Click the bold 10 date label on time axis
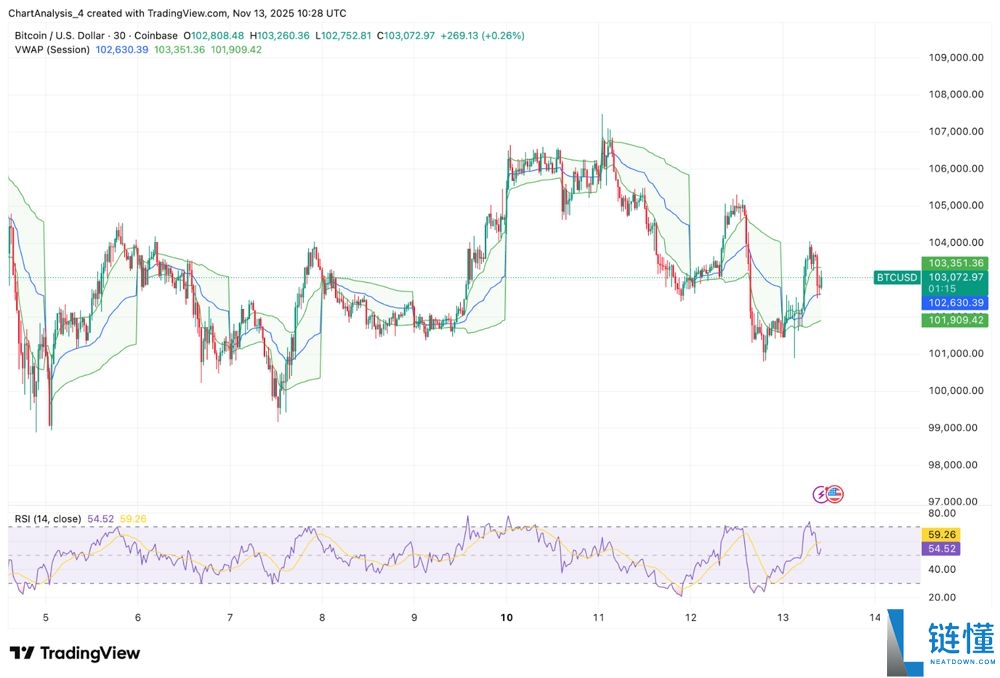This screenshot has height=678, width=1000. 505,617
